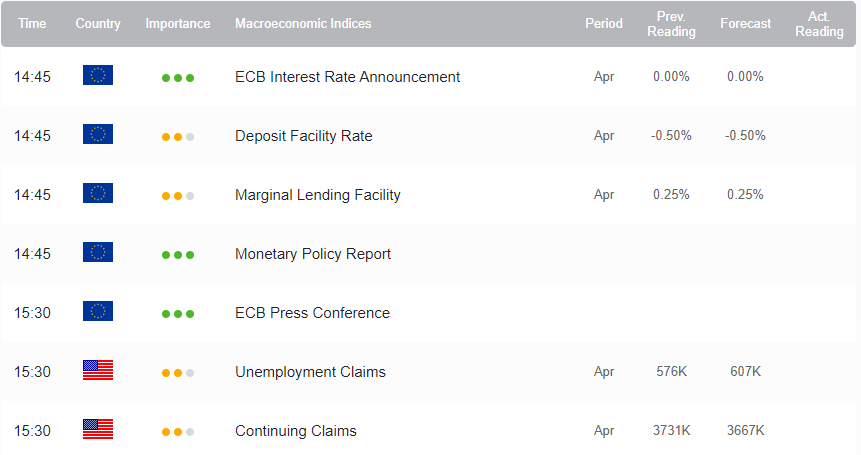This screenshot has width=861, height=455.
Task: Click green importance dots for ECB Interest Rate Announcement
Action: pyautogui.click(x=178, y=78)
